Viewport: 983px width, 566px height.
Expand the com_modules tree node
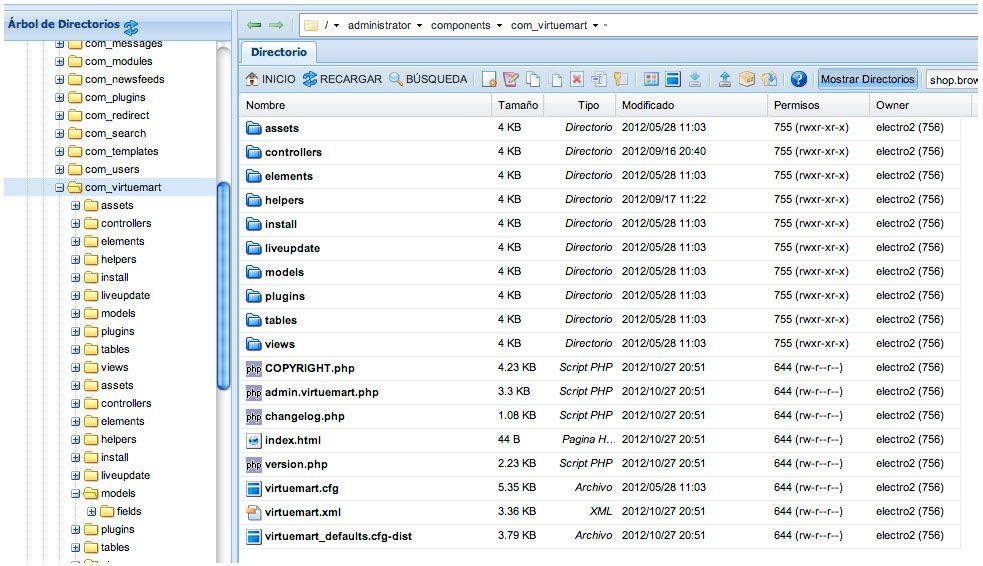(x=60, y=61)
